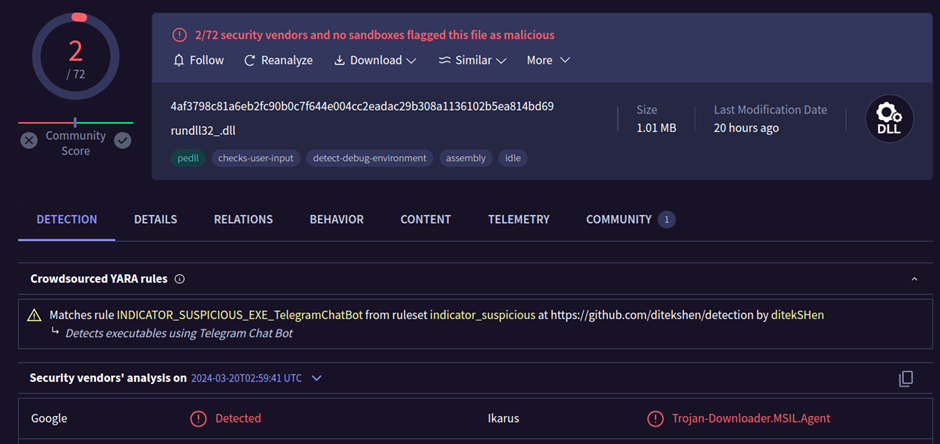Screen dimensions: 940x444
Task: Click the Follow bell button
Action: point(198,60)
